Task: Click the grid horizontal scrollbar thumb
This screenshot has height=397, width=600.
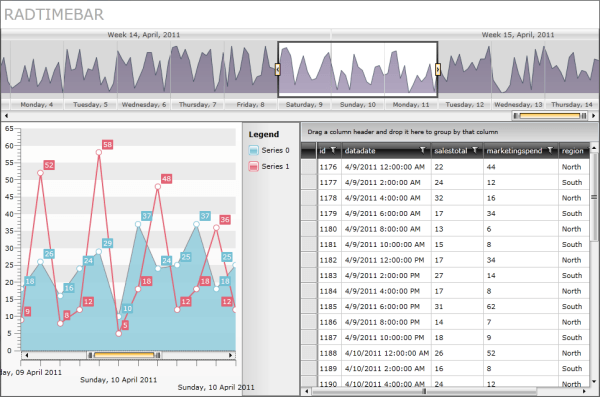Action: tap(424, 391)
